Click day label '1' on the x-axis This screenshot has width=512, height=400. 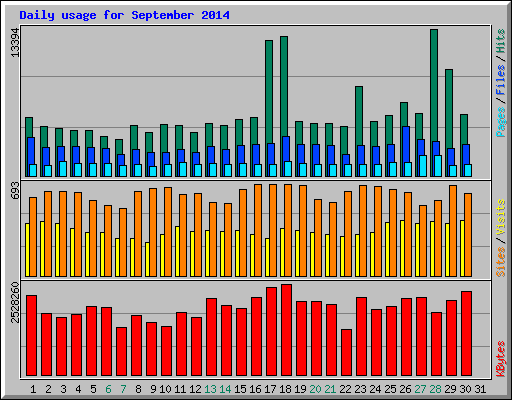[x=33, y=389]
